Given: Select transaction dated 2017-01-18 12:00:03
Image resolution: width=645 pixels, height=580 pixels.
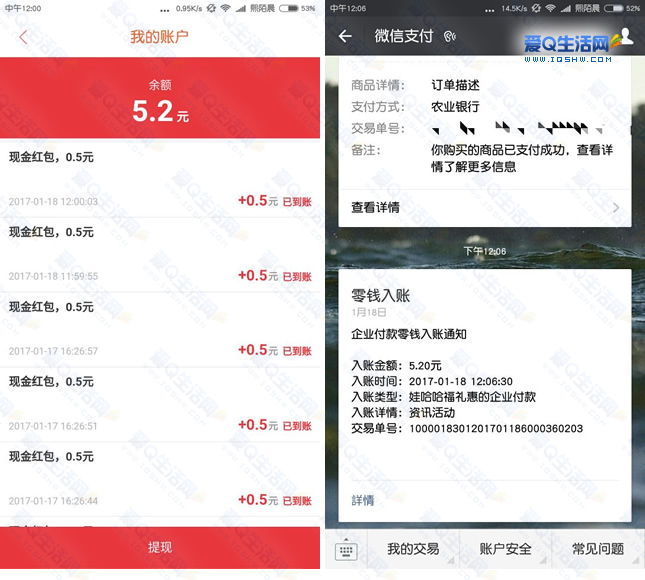Looking at the screenshot, I should click(x=160, y=179).
